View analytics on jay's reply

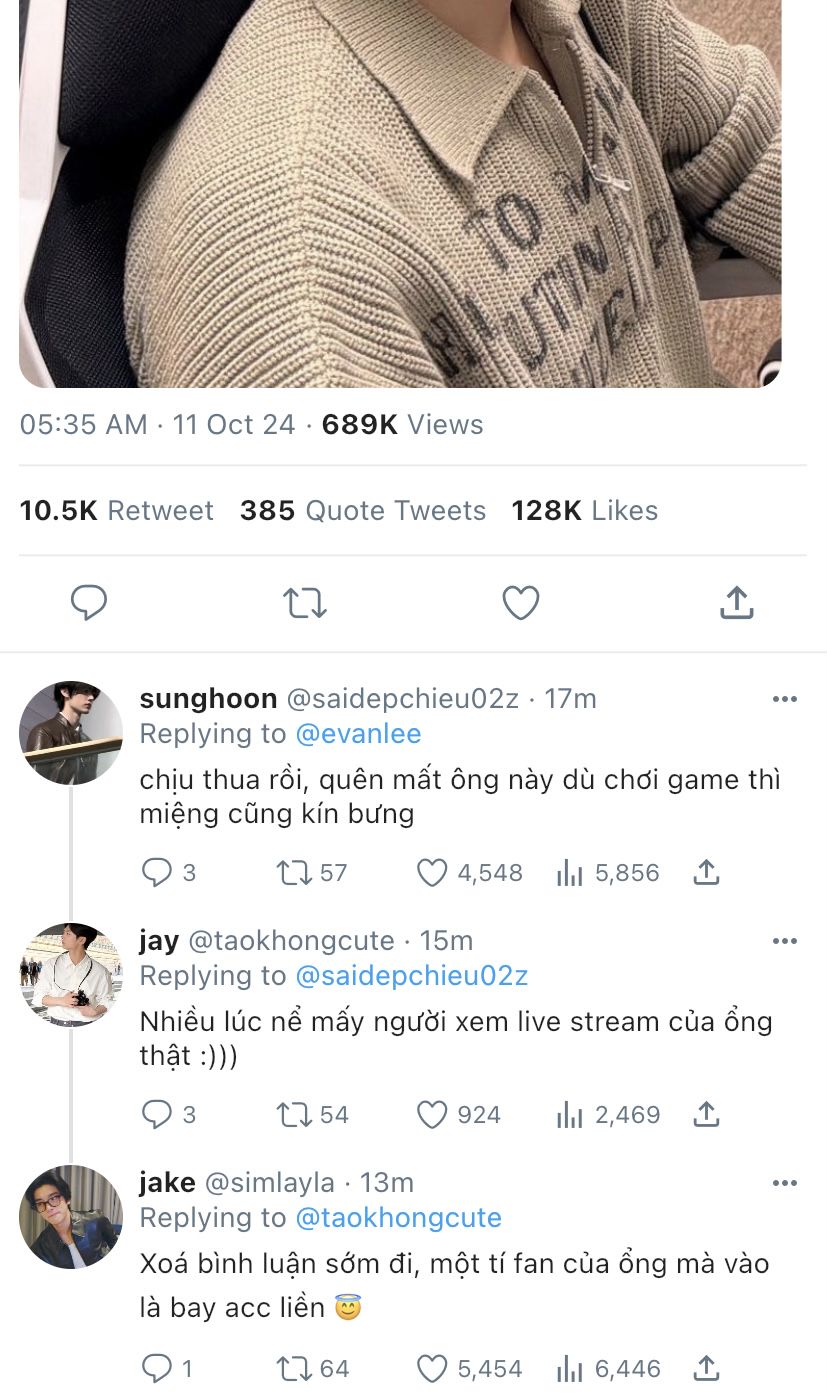point(569,1115)
